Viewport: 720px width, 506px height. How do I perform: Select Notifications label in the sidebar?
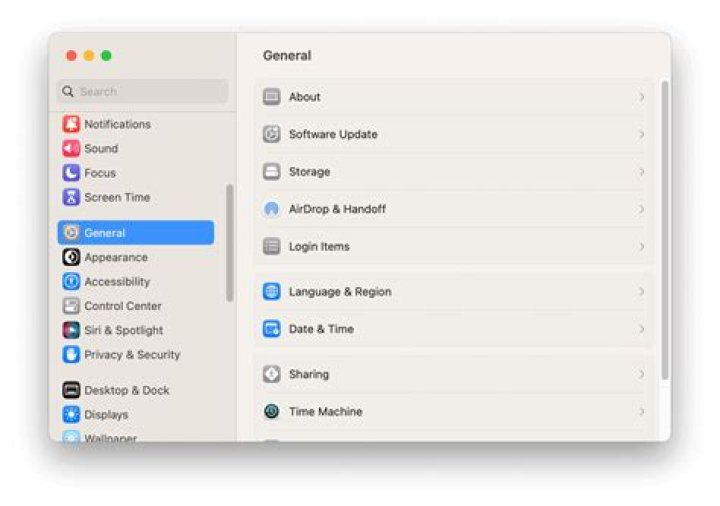(118, 124)
